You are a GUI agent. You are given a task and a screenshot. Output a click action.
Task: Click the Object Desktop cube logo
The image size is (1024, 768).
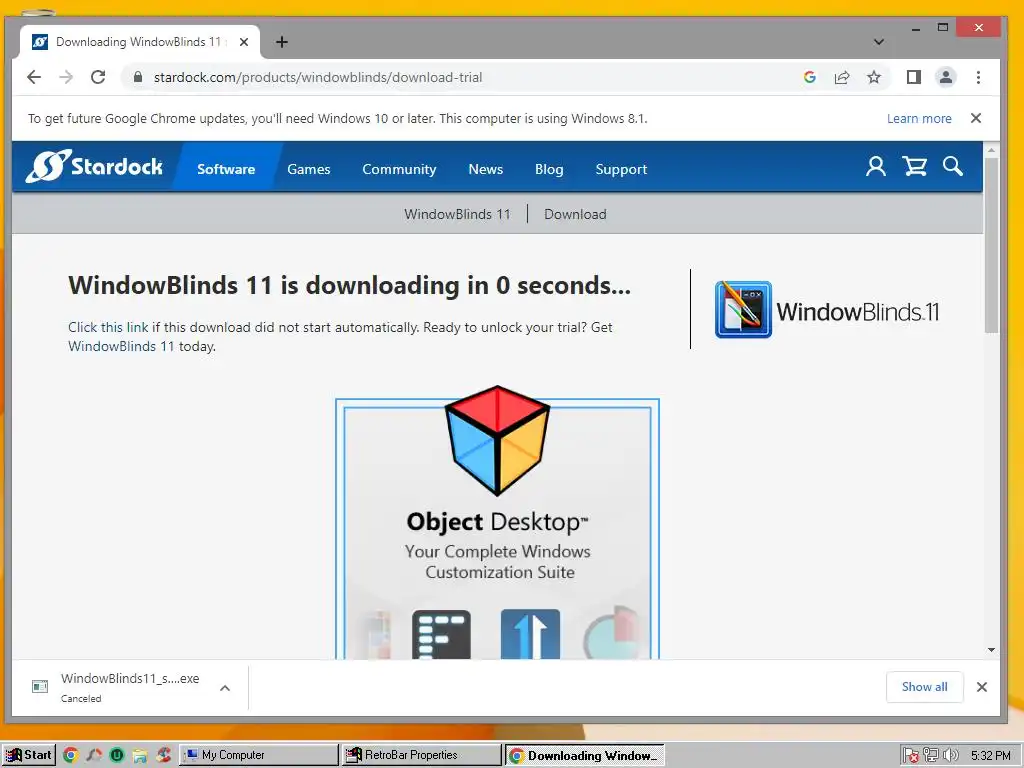tap(497, 440)
